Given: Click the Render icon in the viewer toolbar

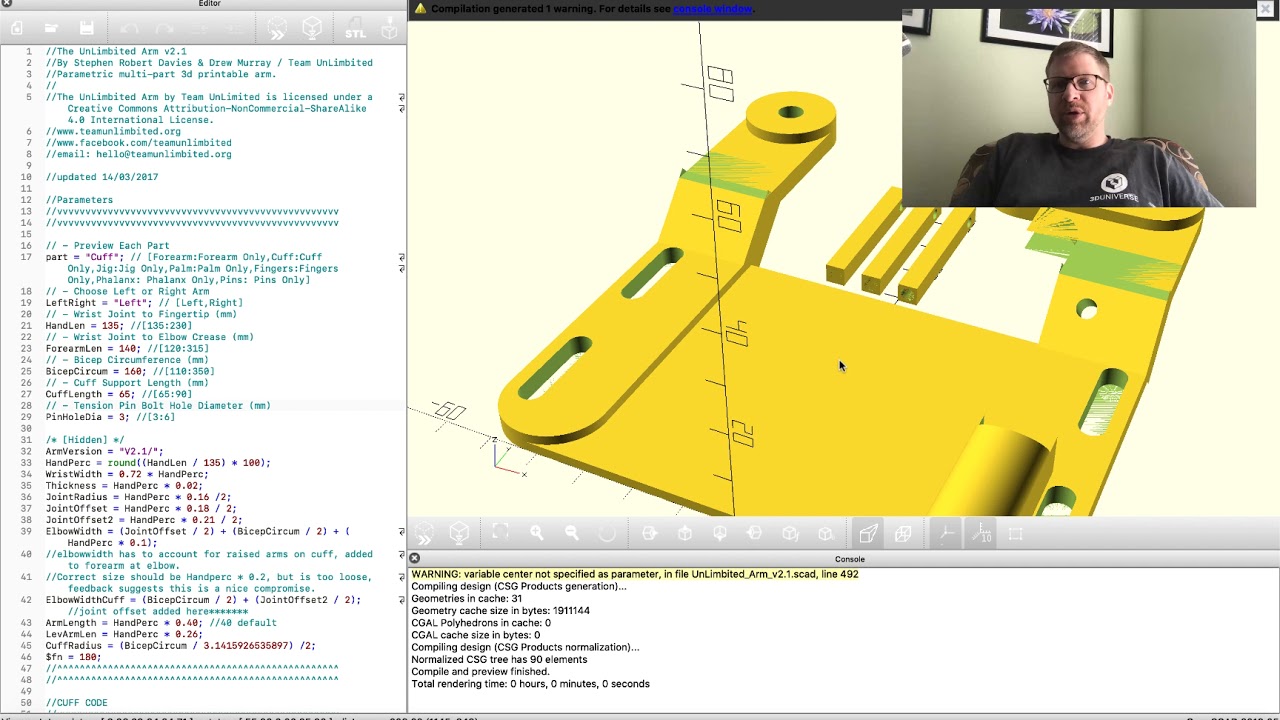Looking at the screenshot, I should (x=459, y=534).
